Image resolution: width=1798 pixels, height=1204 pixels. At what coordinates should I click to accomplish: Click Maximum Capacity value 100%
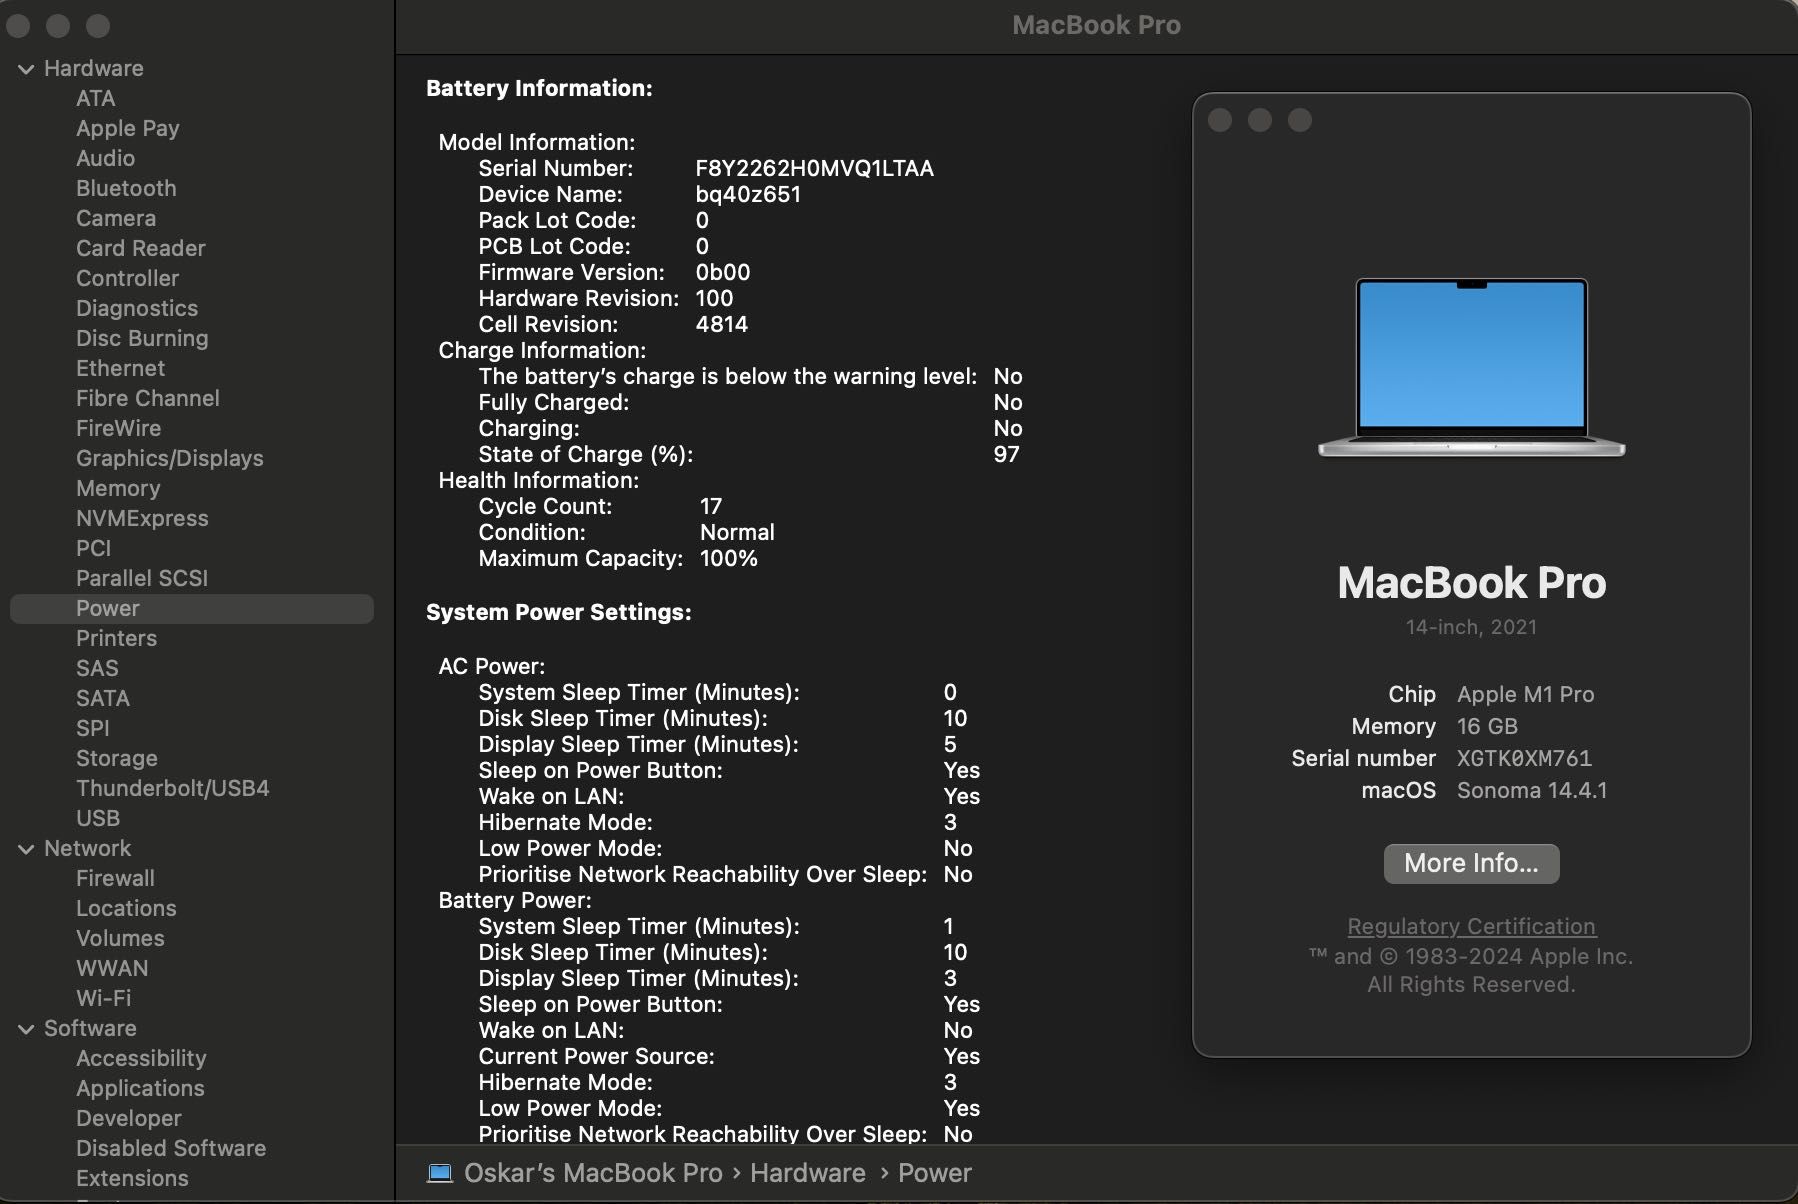(728, 558)
